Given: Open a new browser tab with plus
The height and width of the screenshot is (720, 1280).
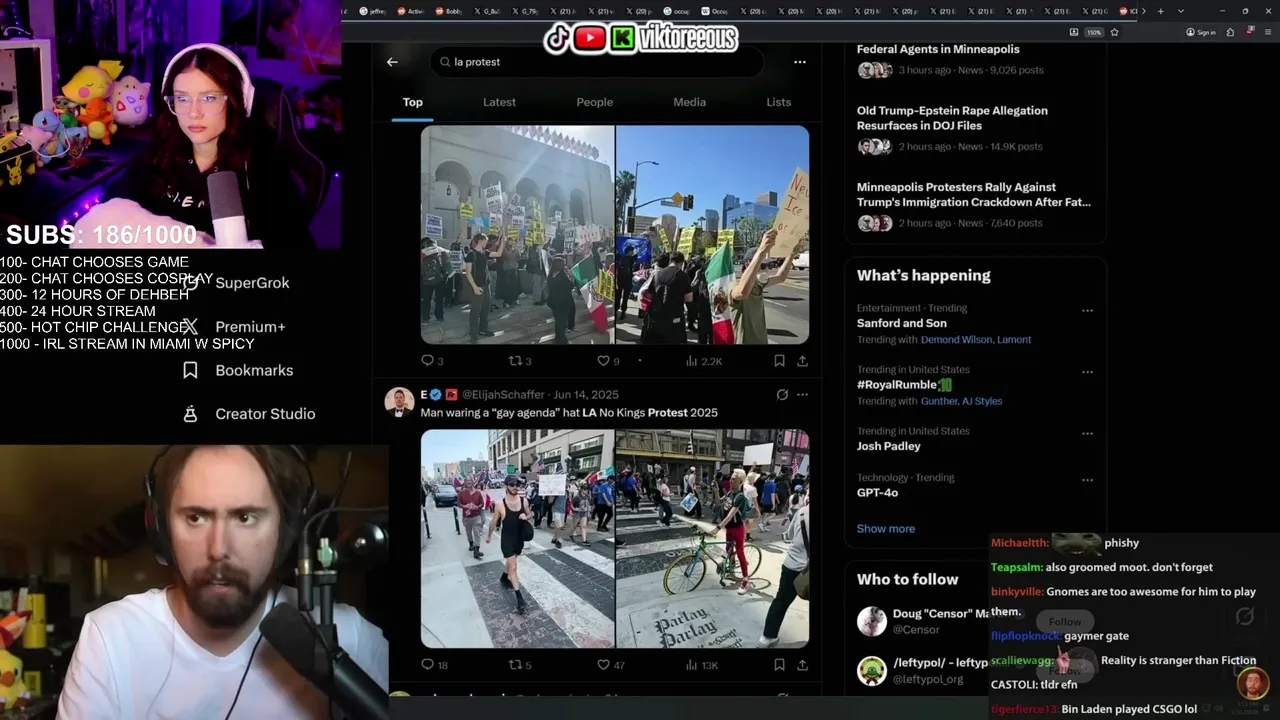Looking at the screenshot, I should click(1159, 11).
